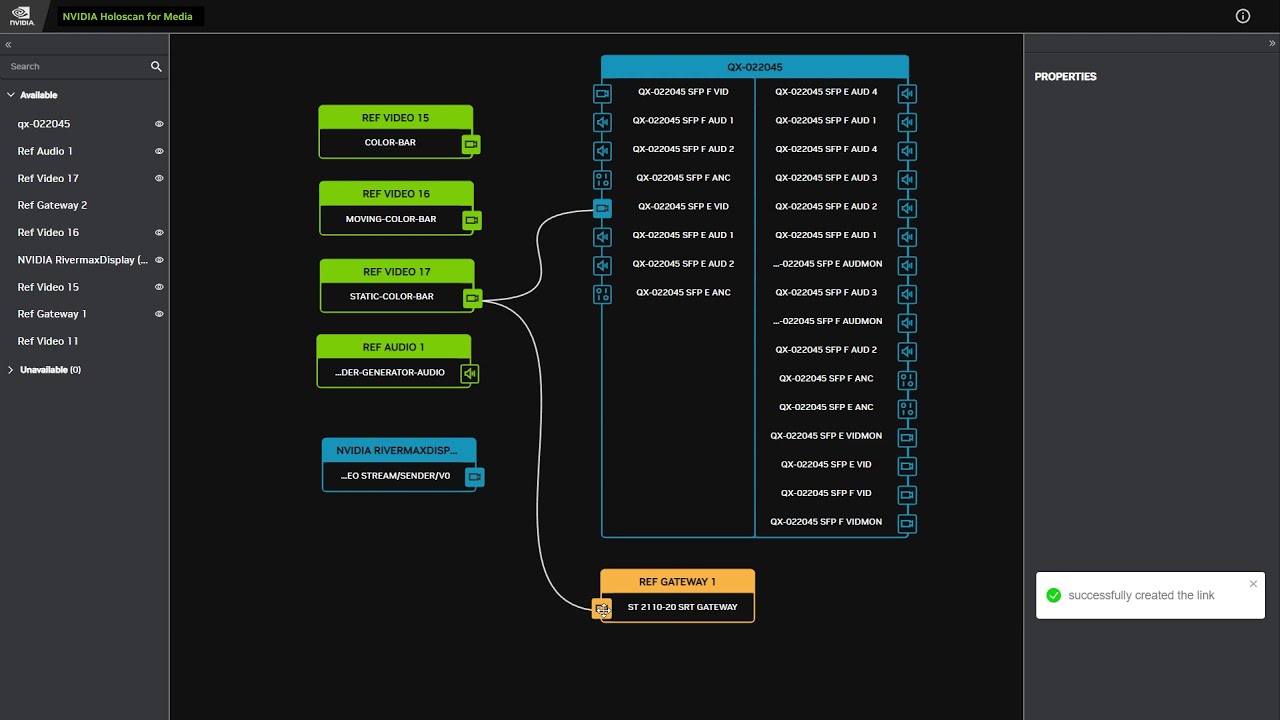Image resolution: width=1280 pixels, height=720 pixels.
Task: Toggle visibility of Ref Video 16
Action: pyautogui.click(x=159, y=232)
